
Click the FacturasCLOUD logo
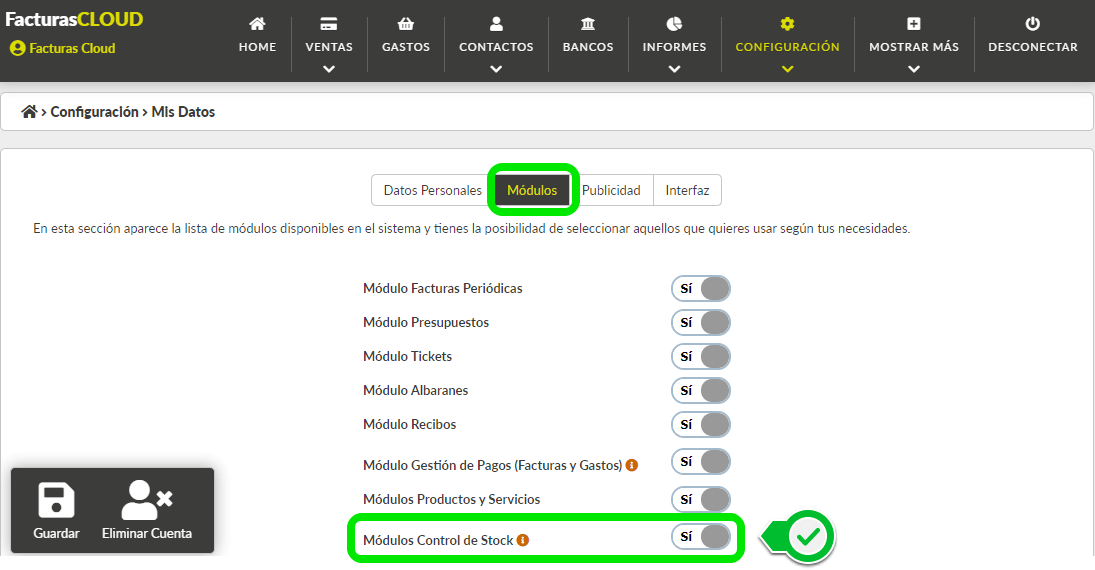coord(74,20)
